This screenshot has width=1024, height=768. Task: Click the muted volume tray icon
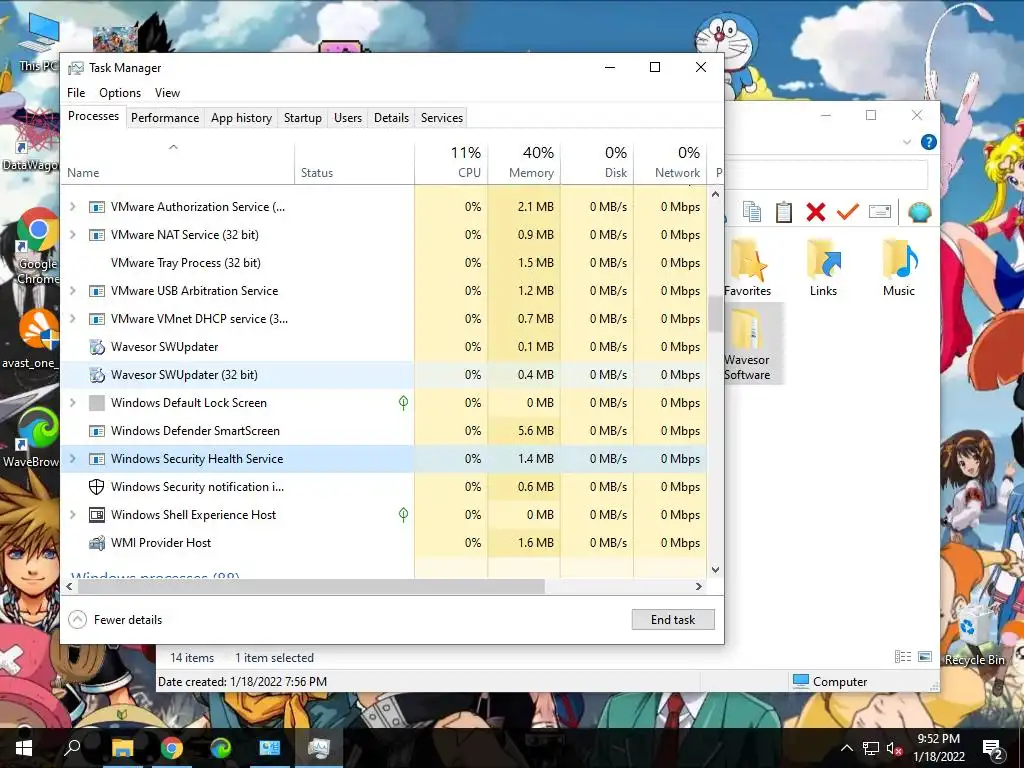(x=895, y=748)
